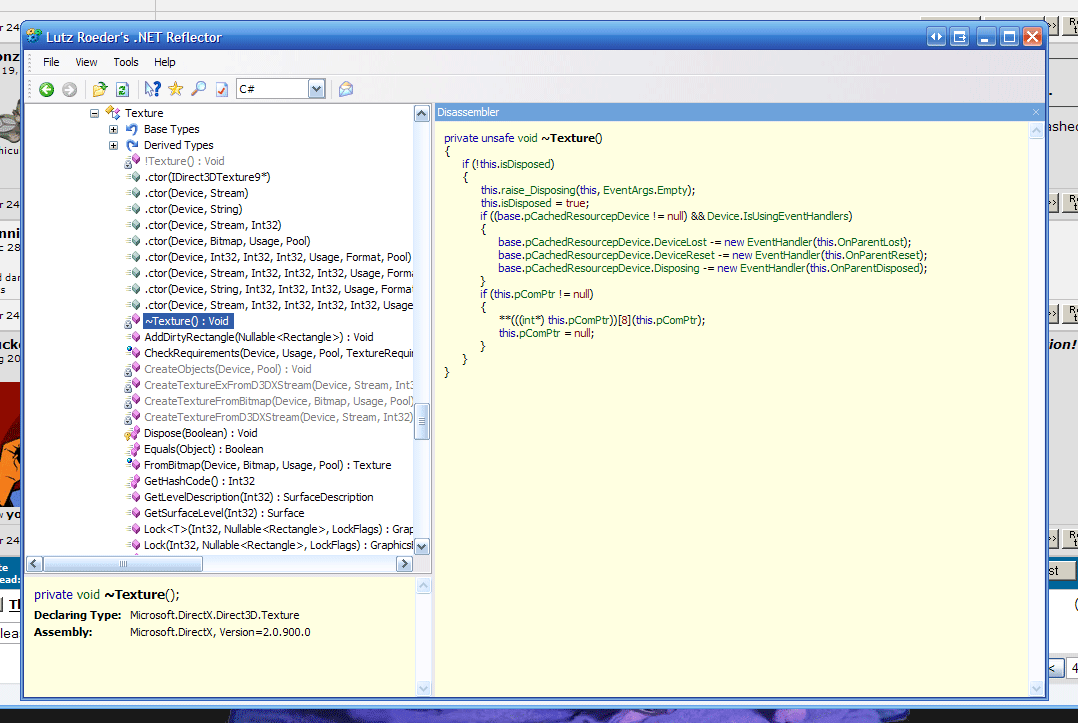Screen dimensions: 1078x723
Task: Open Search with the magnifier icon
Action: coord(199,89)
